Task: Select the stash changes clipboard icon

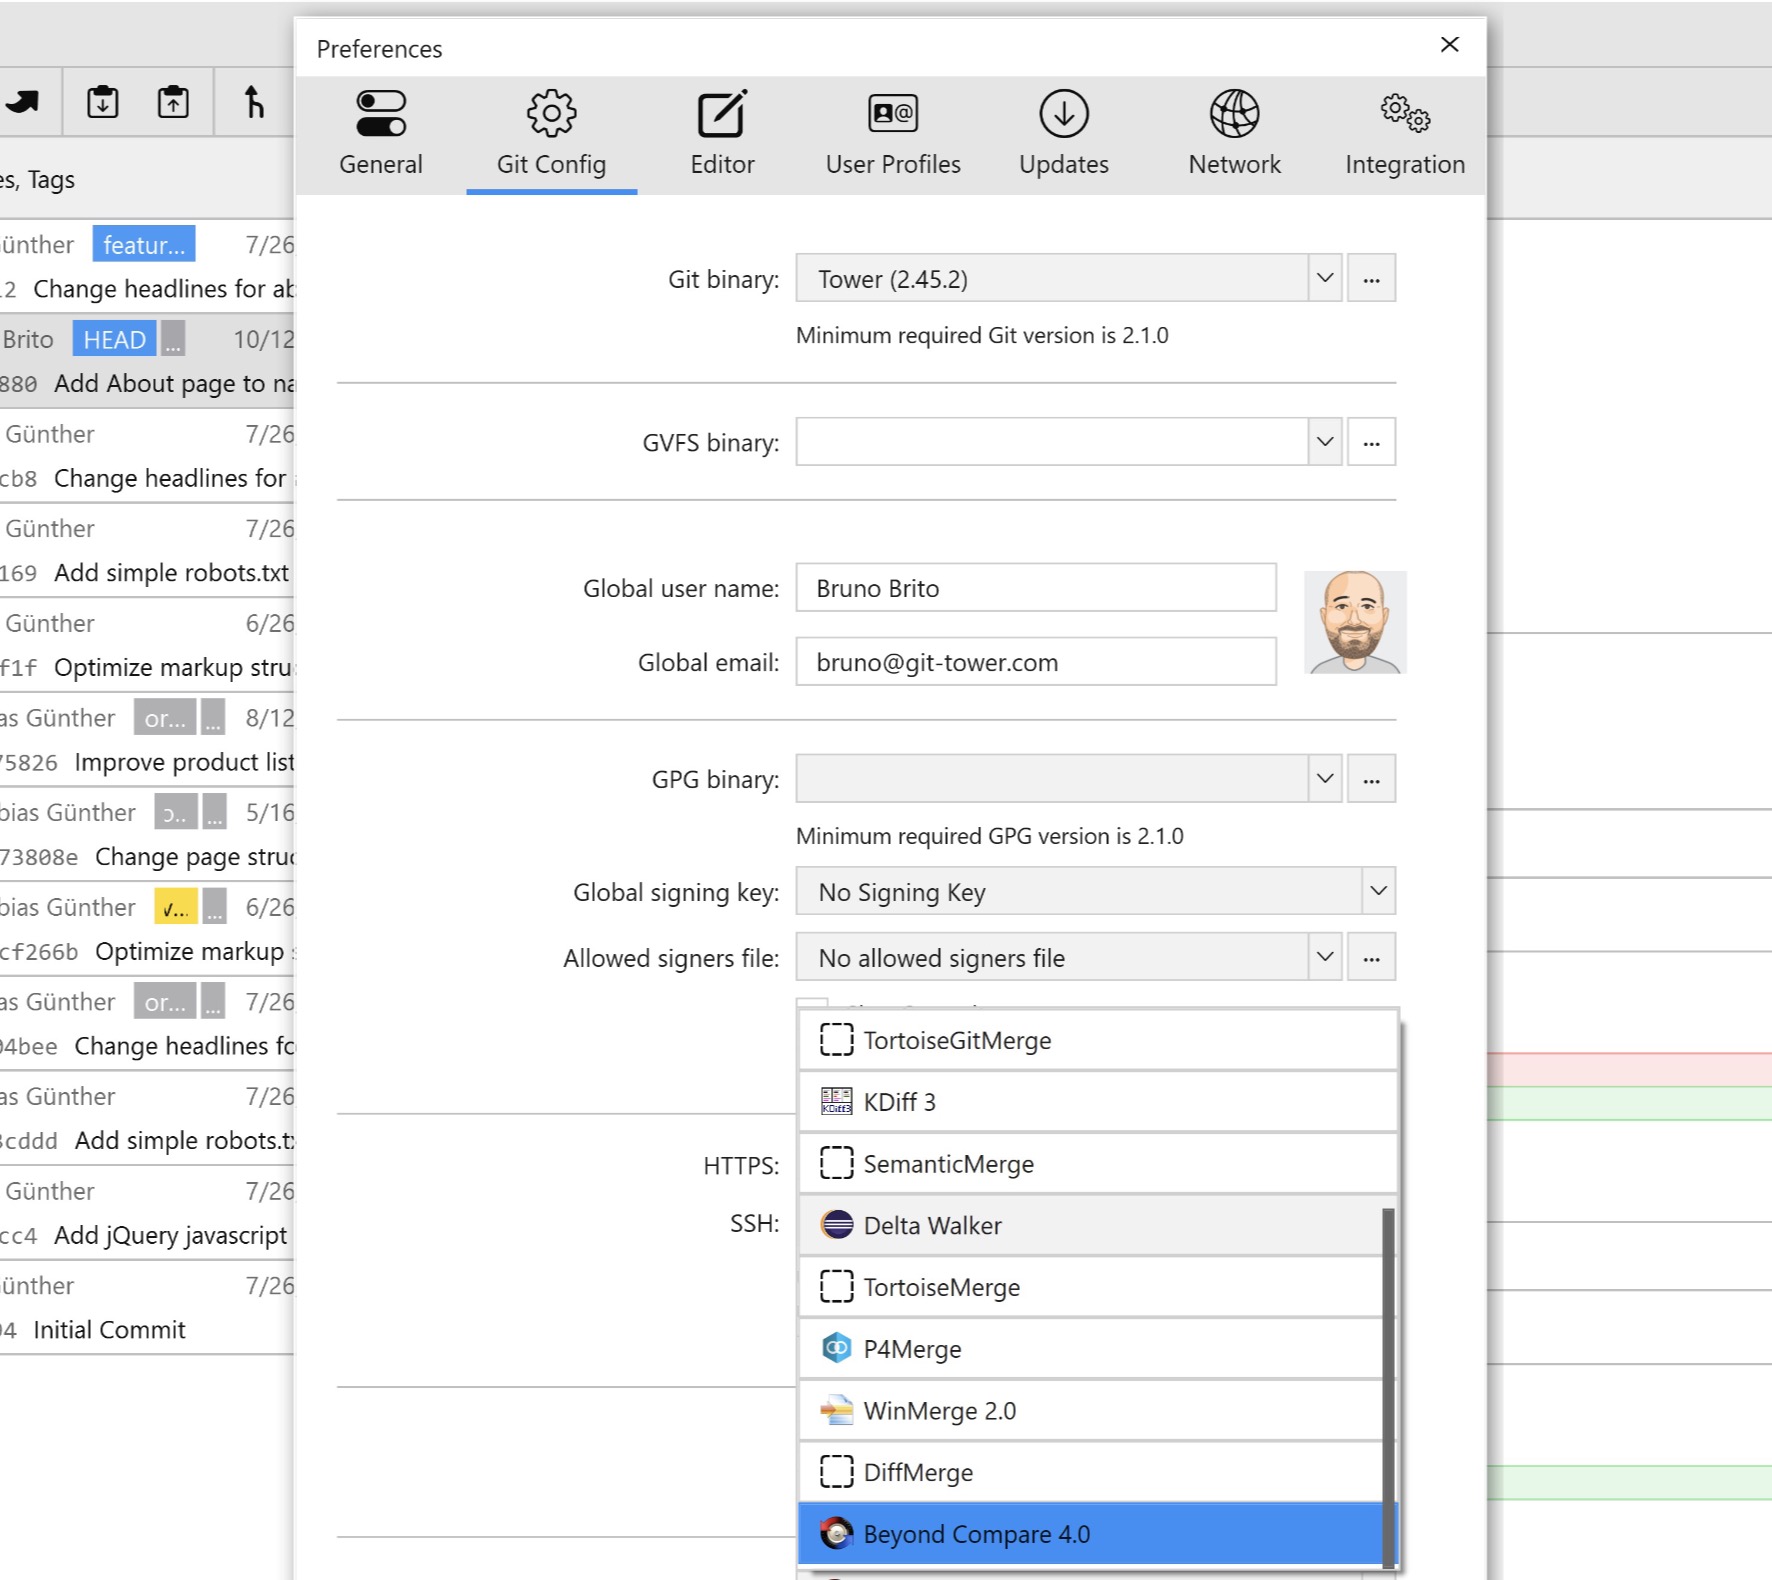Action: (102, 101)
